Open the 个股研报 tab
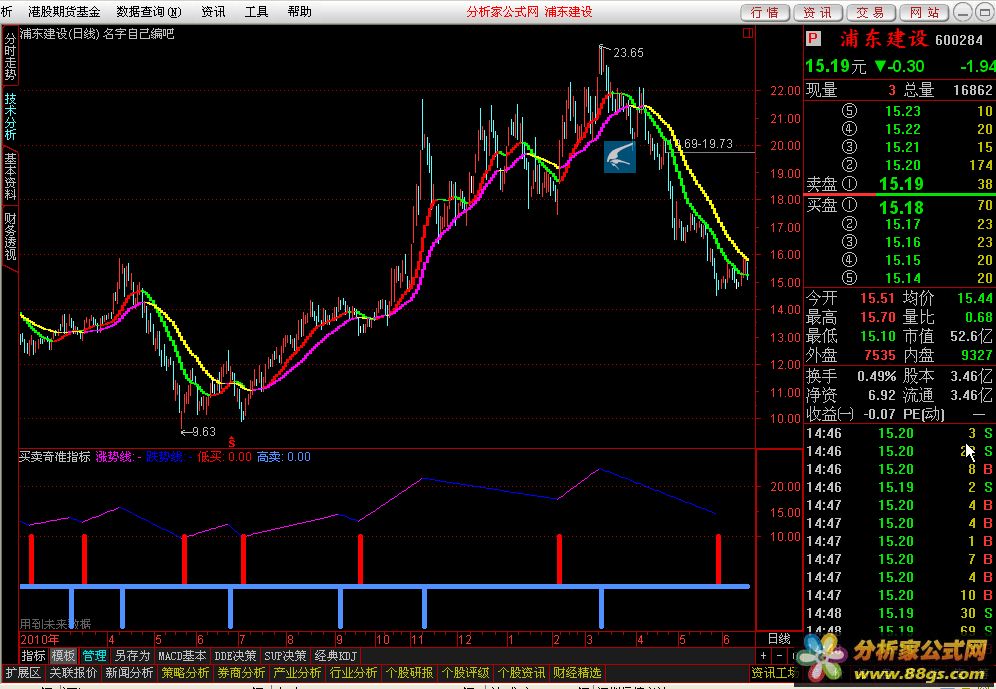The width and height of the screenshot is (996, 689). [x=408, y=672]
